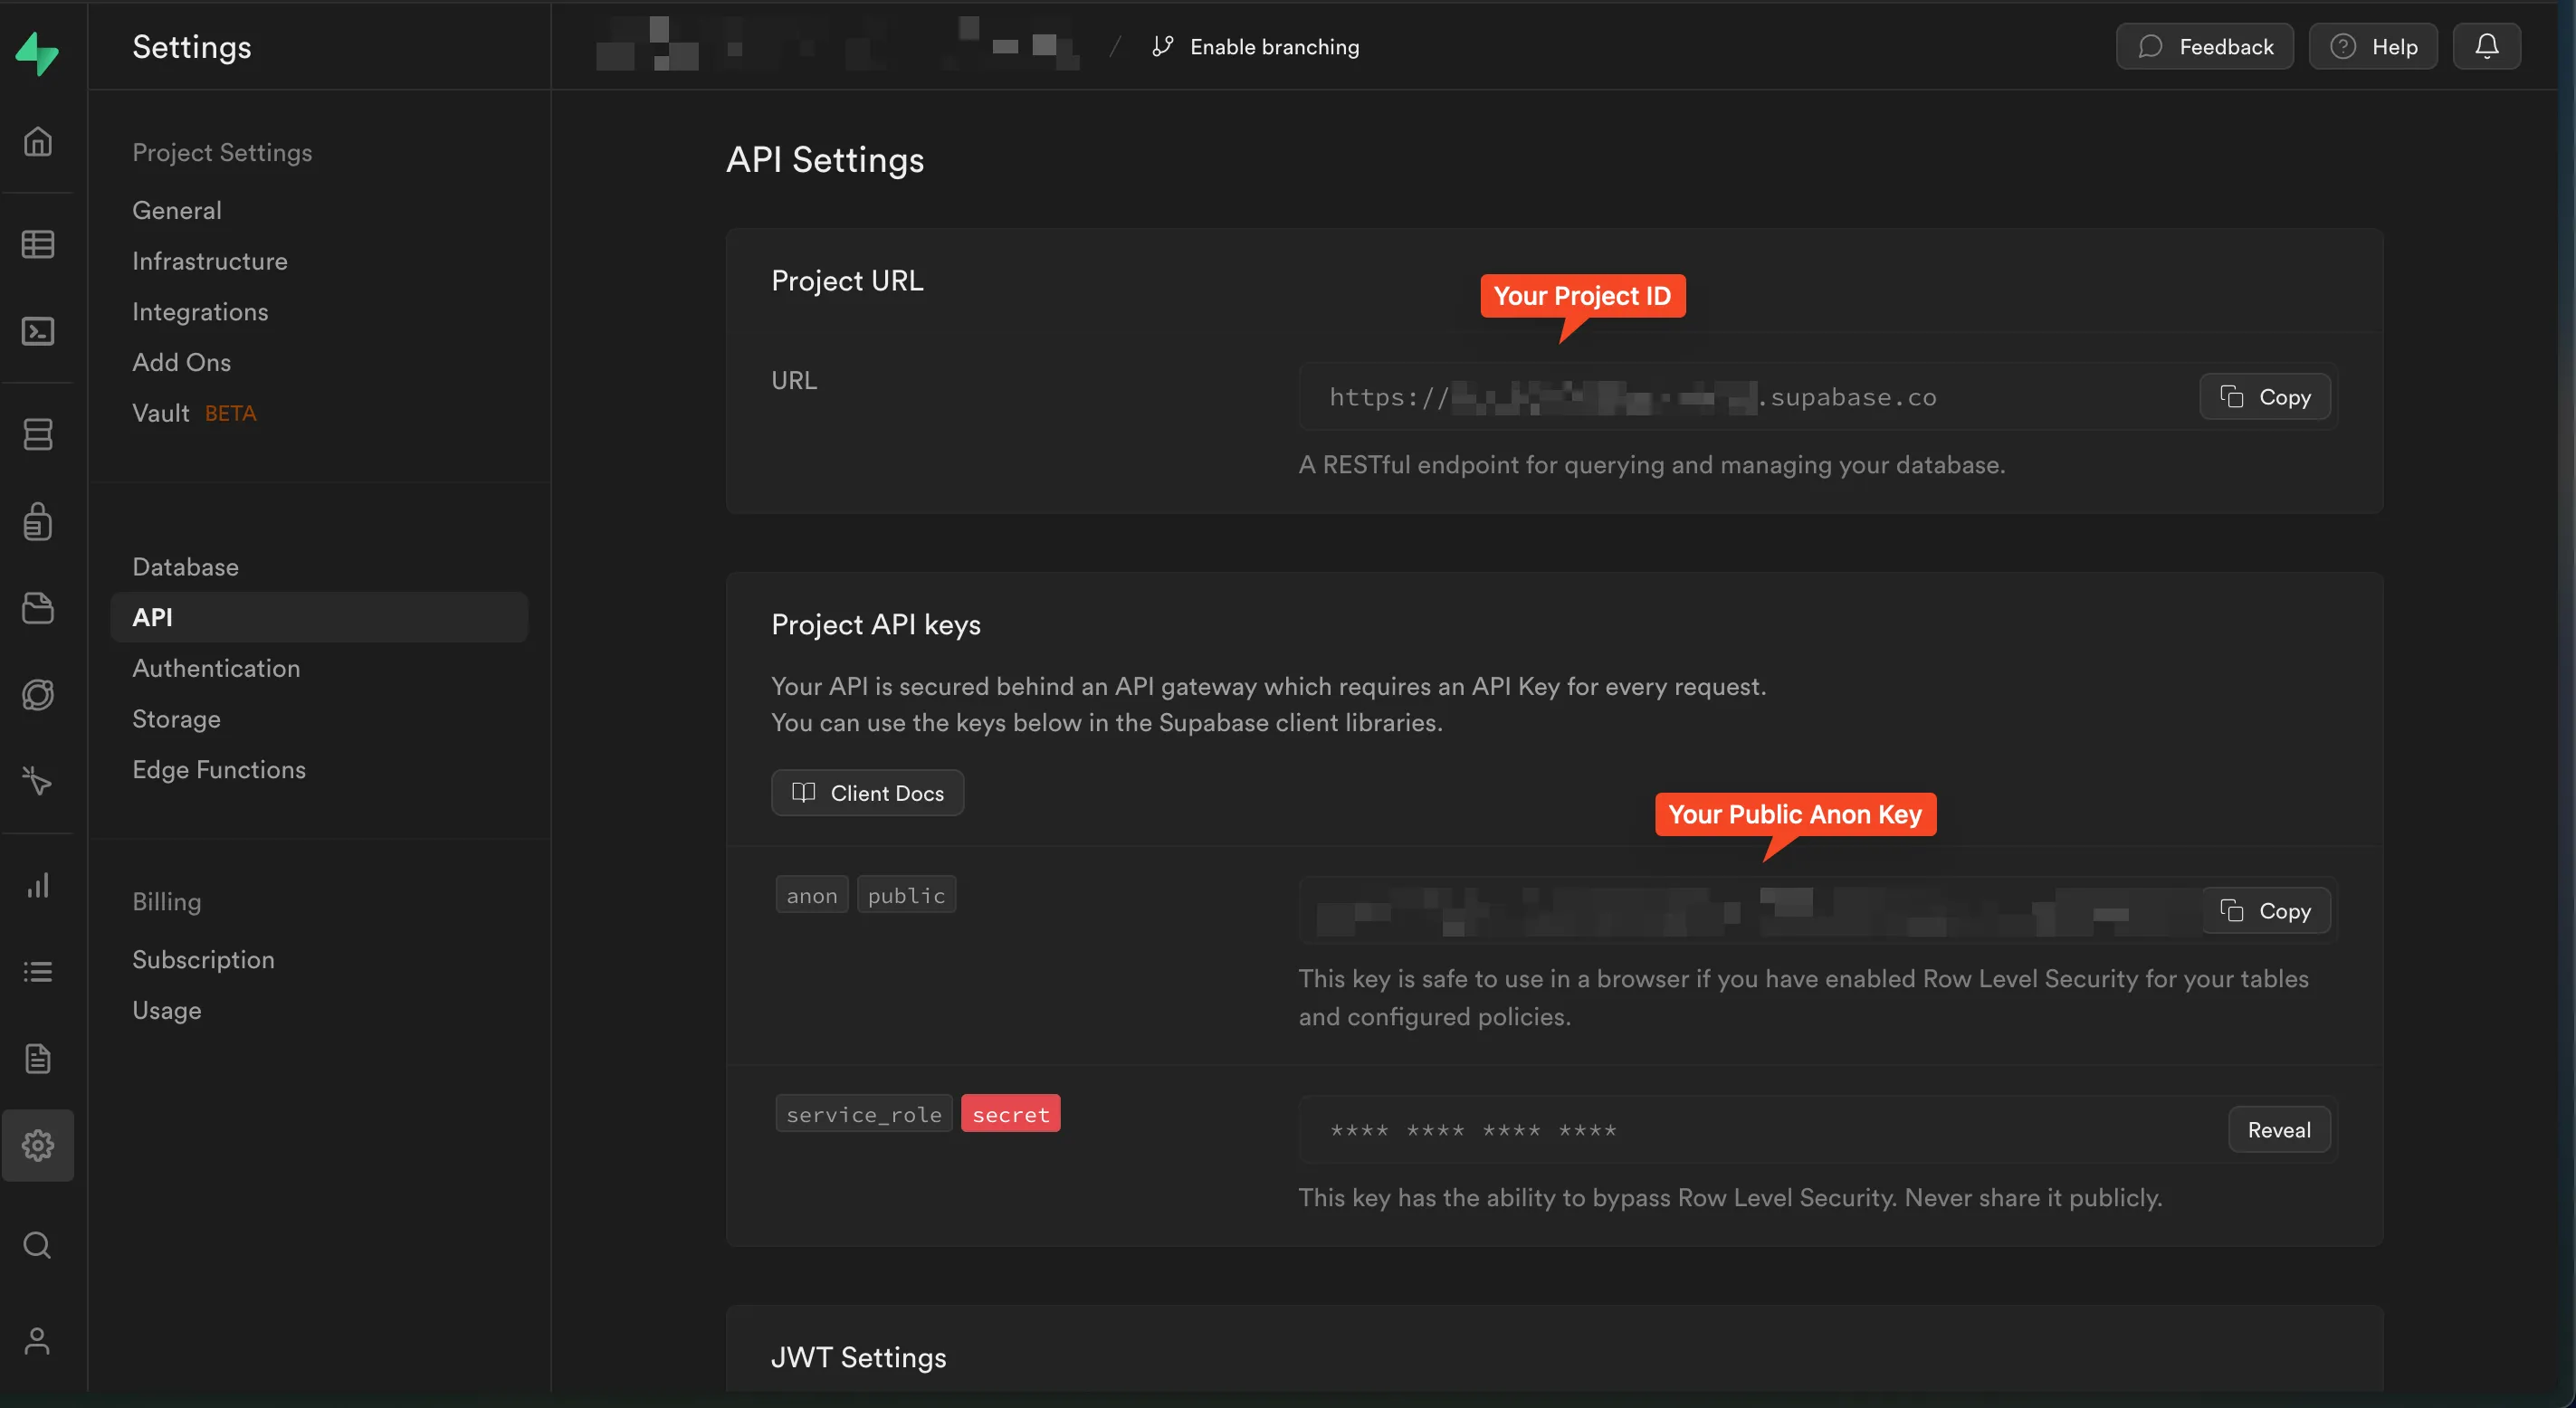Viewport: 2576px width, 1408px height.
Task: Open the user account icon
Action: [38, 1341]
